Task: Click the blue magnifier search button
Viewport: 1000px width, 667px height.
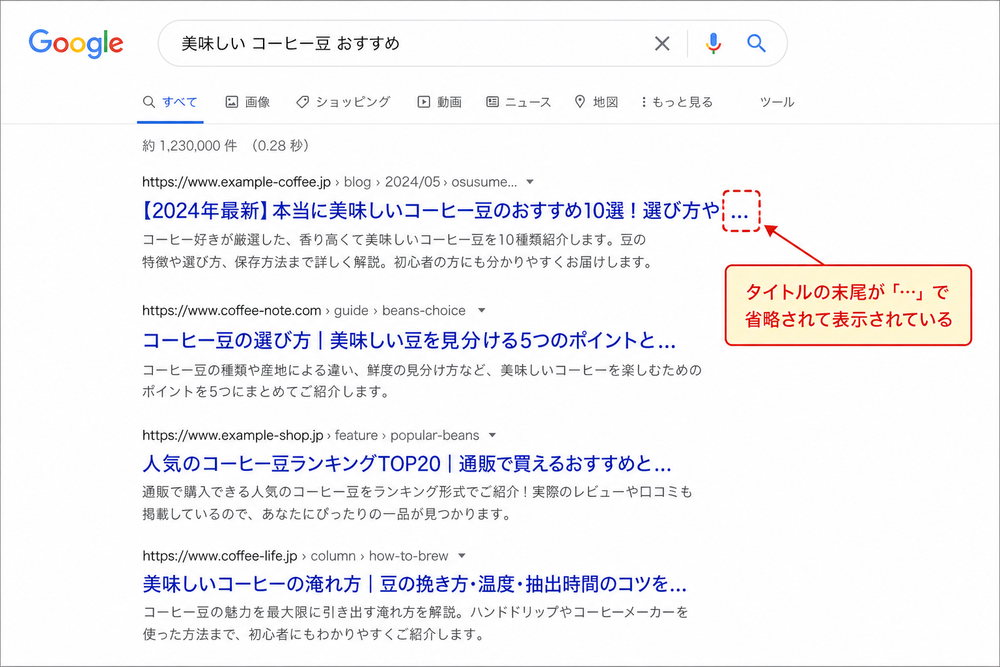Action: point(756,43)
